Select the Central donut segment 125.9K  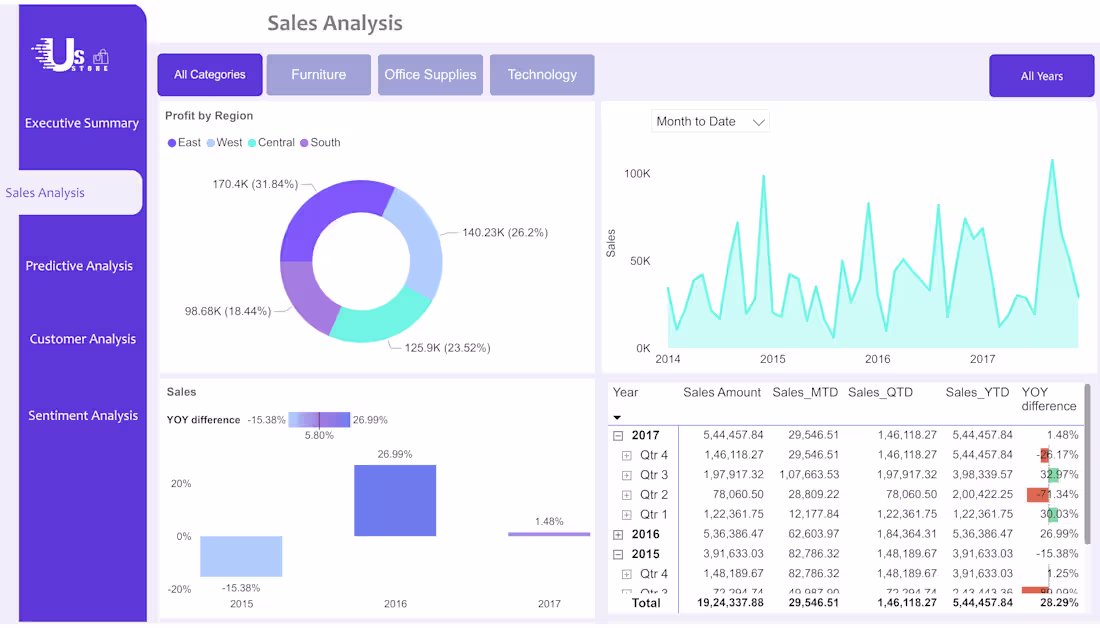(382, 320)
